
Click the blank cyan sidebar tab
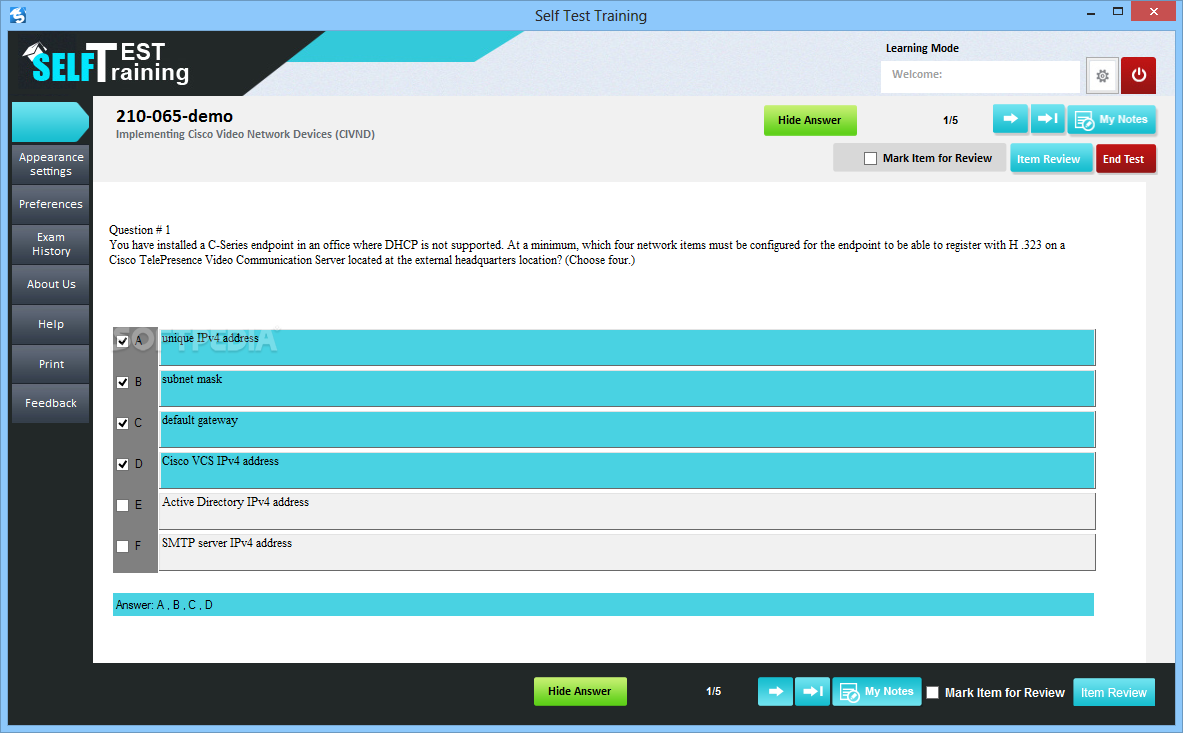point(50,121)
